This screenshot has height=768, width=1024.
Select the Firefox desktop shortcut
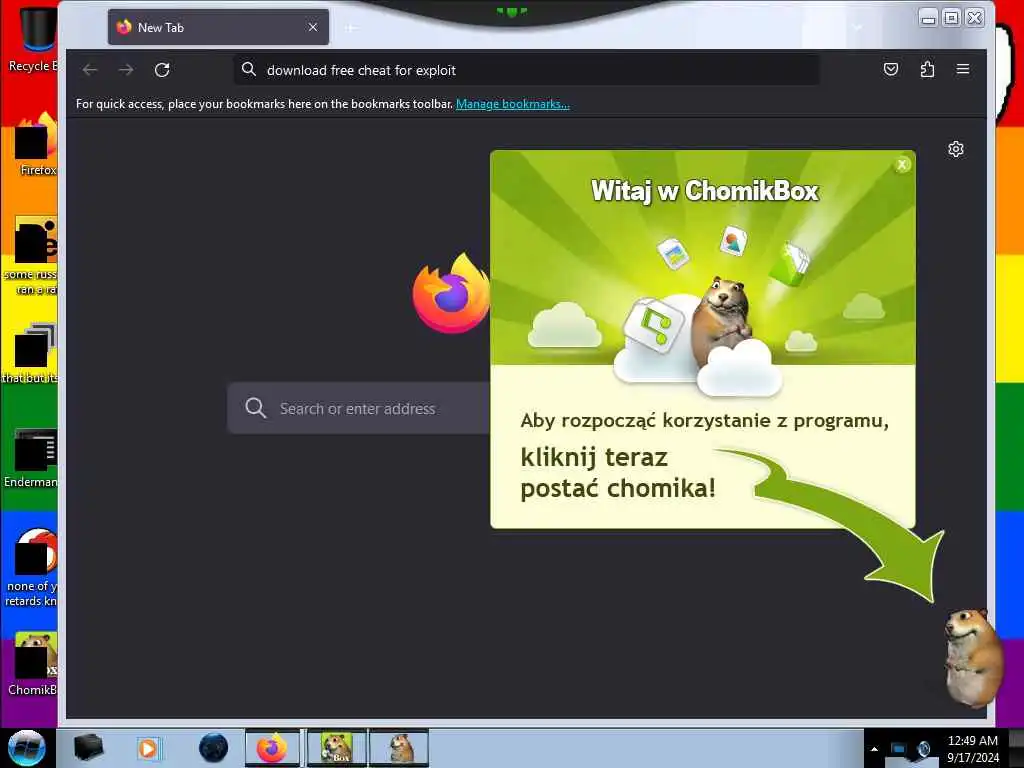click(x=36, y=145)
